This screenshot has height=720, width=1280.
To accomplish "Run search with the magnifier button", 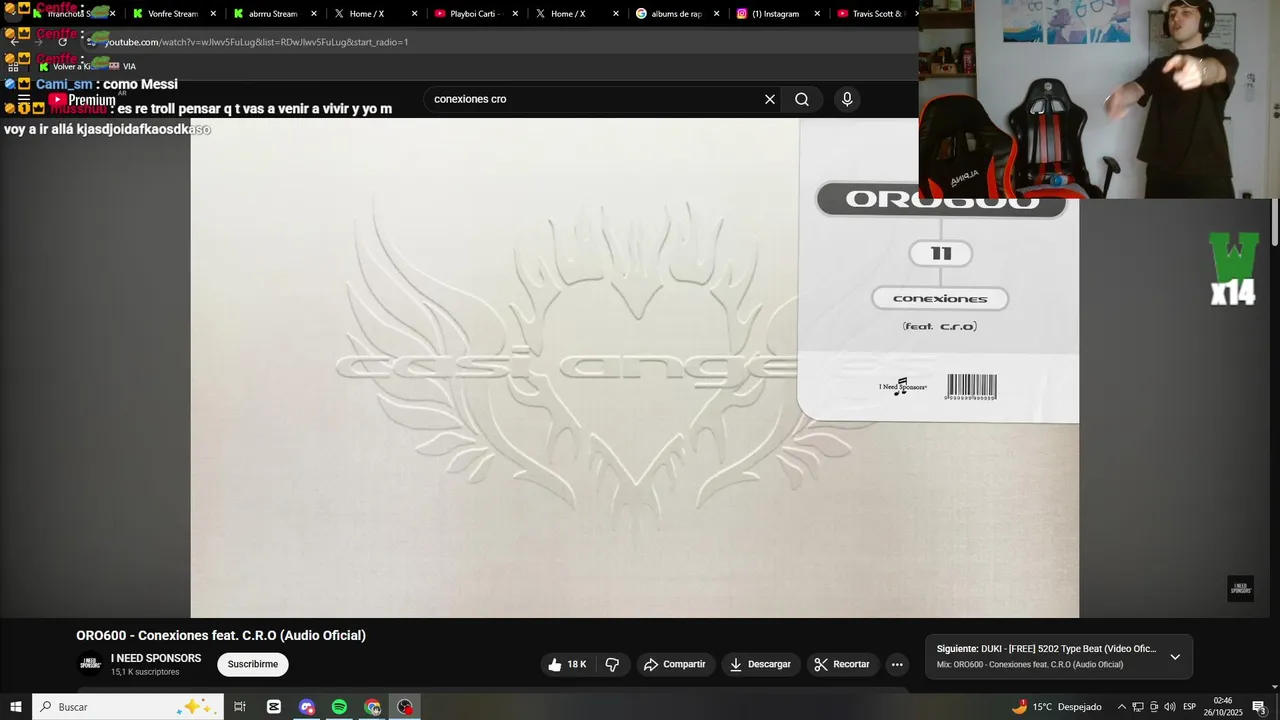I will (802, 99).
